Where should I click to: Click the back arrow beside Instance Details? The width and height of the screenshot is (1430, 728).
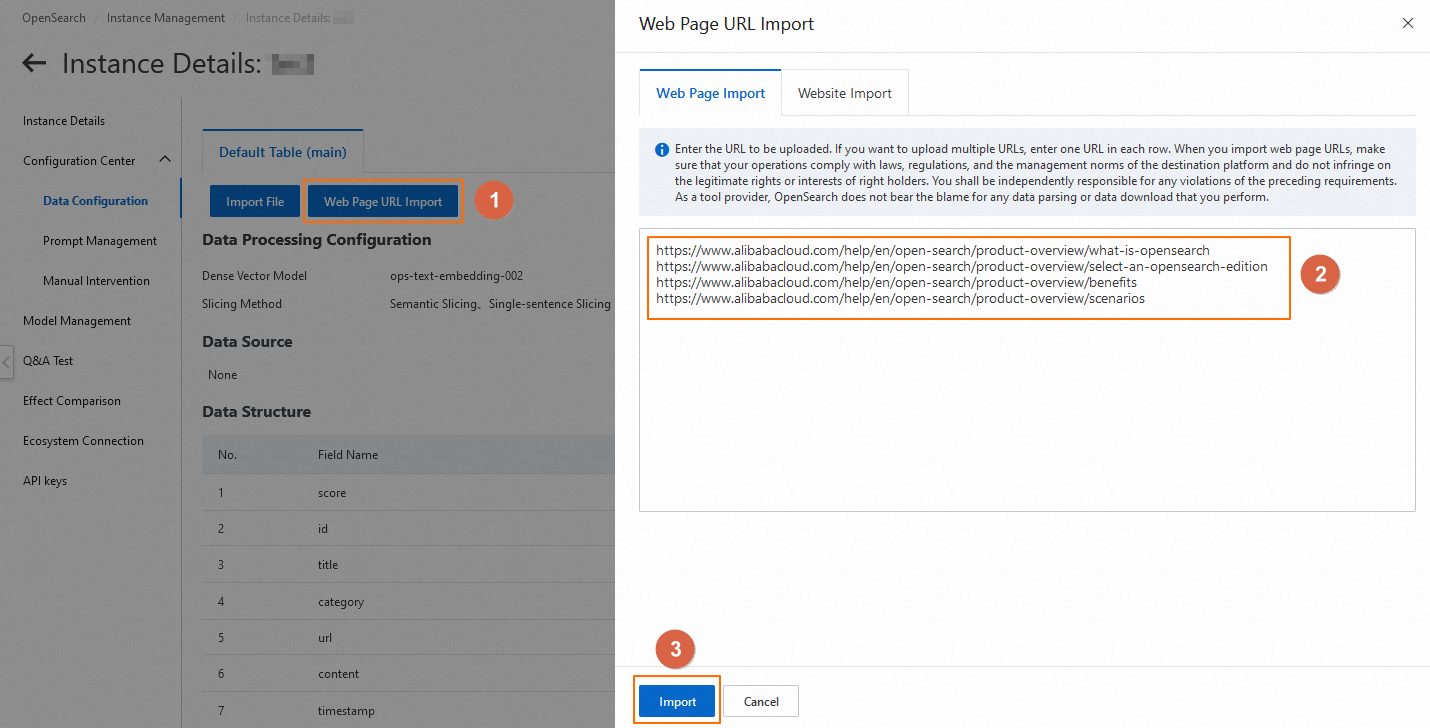[34, 64]
